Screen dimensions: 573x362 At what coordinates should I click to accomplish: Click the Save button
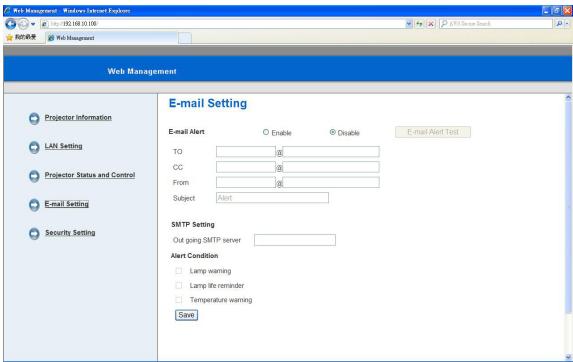tap(186, 315)
